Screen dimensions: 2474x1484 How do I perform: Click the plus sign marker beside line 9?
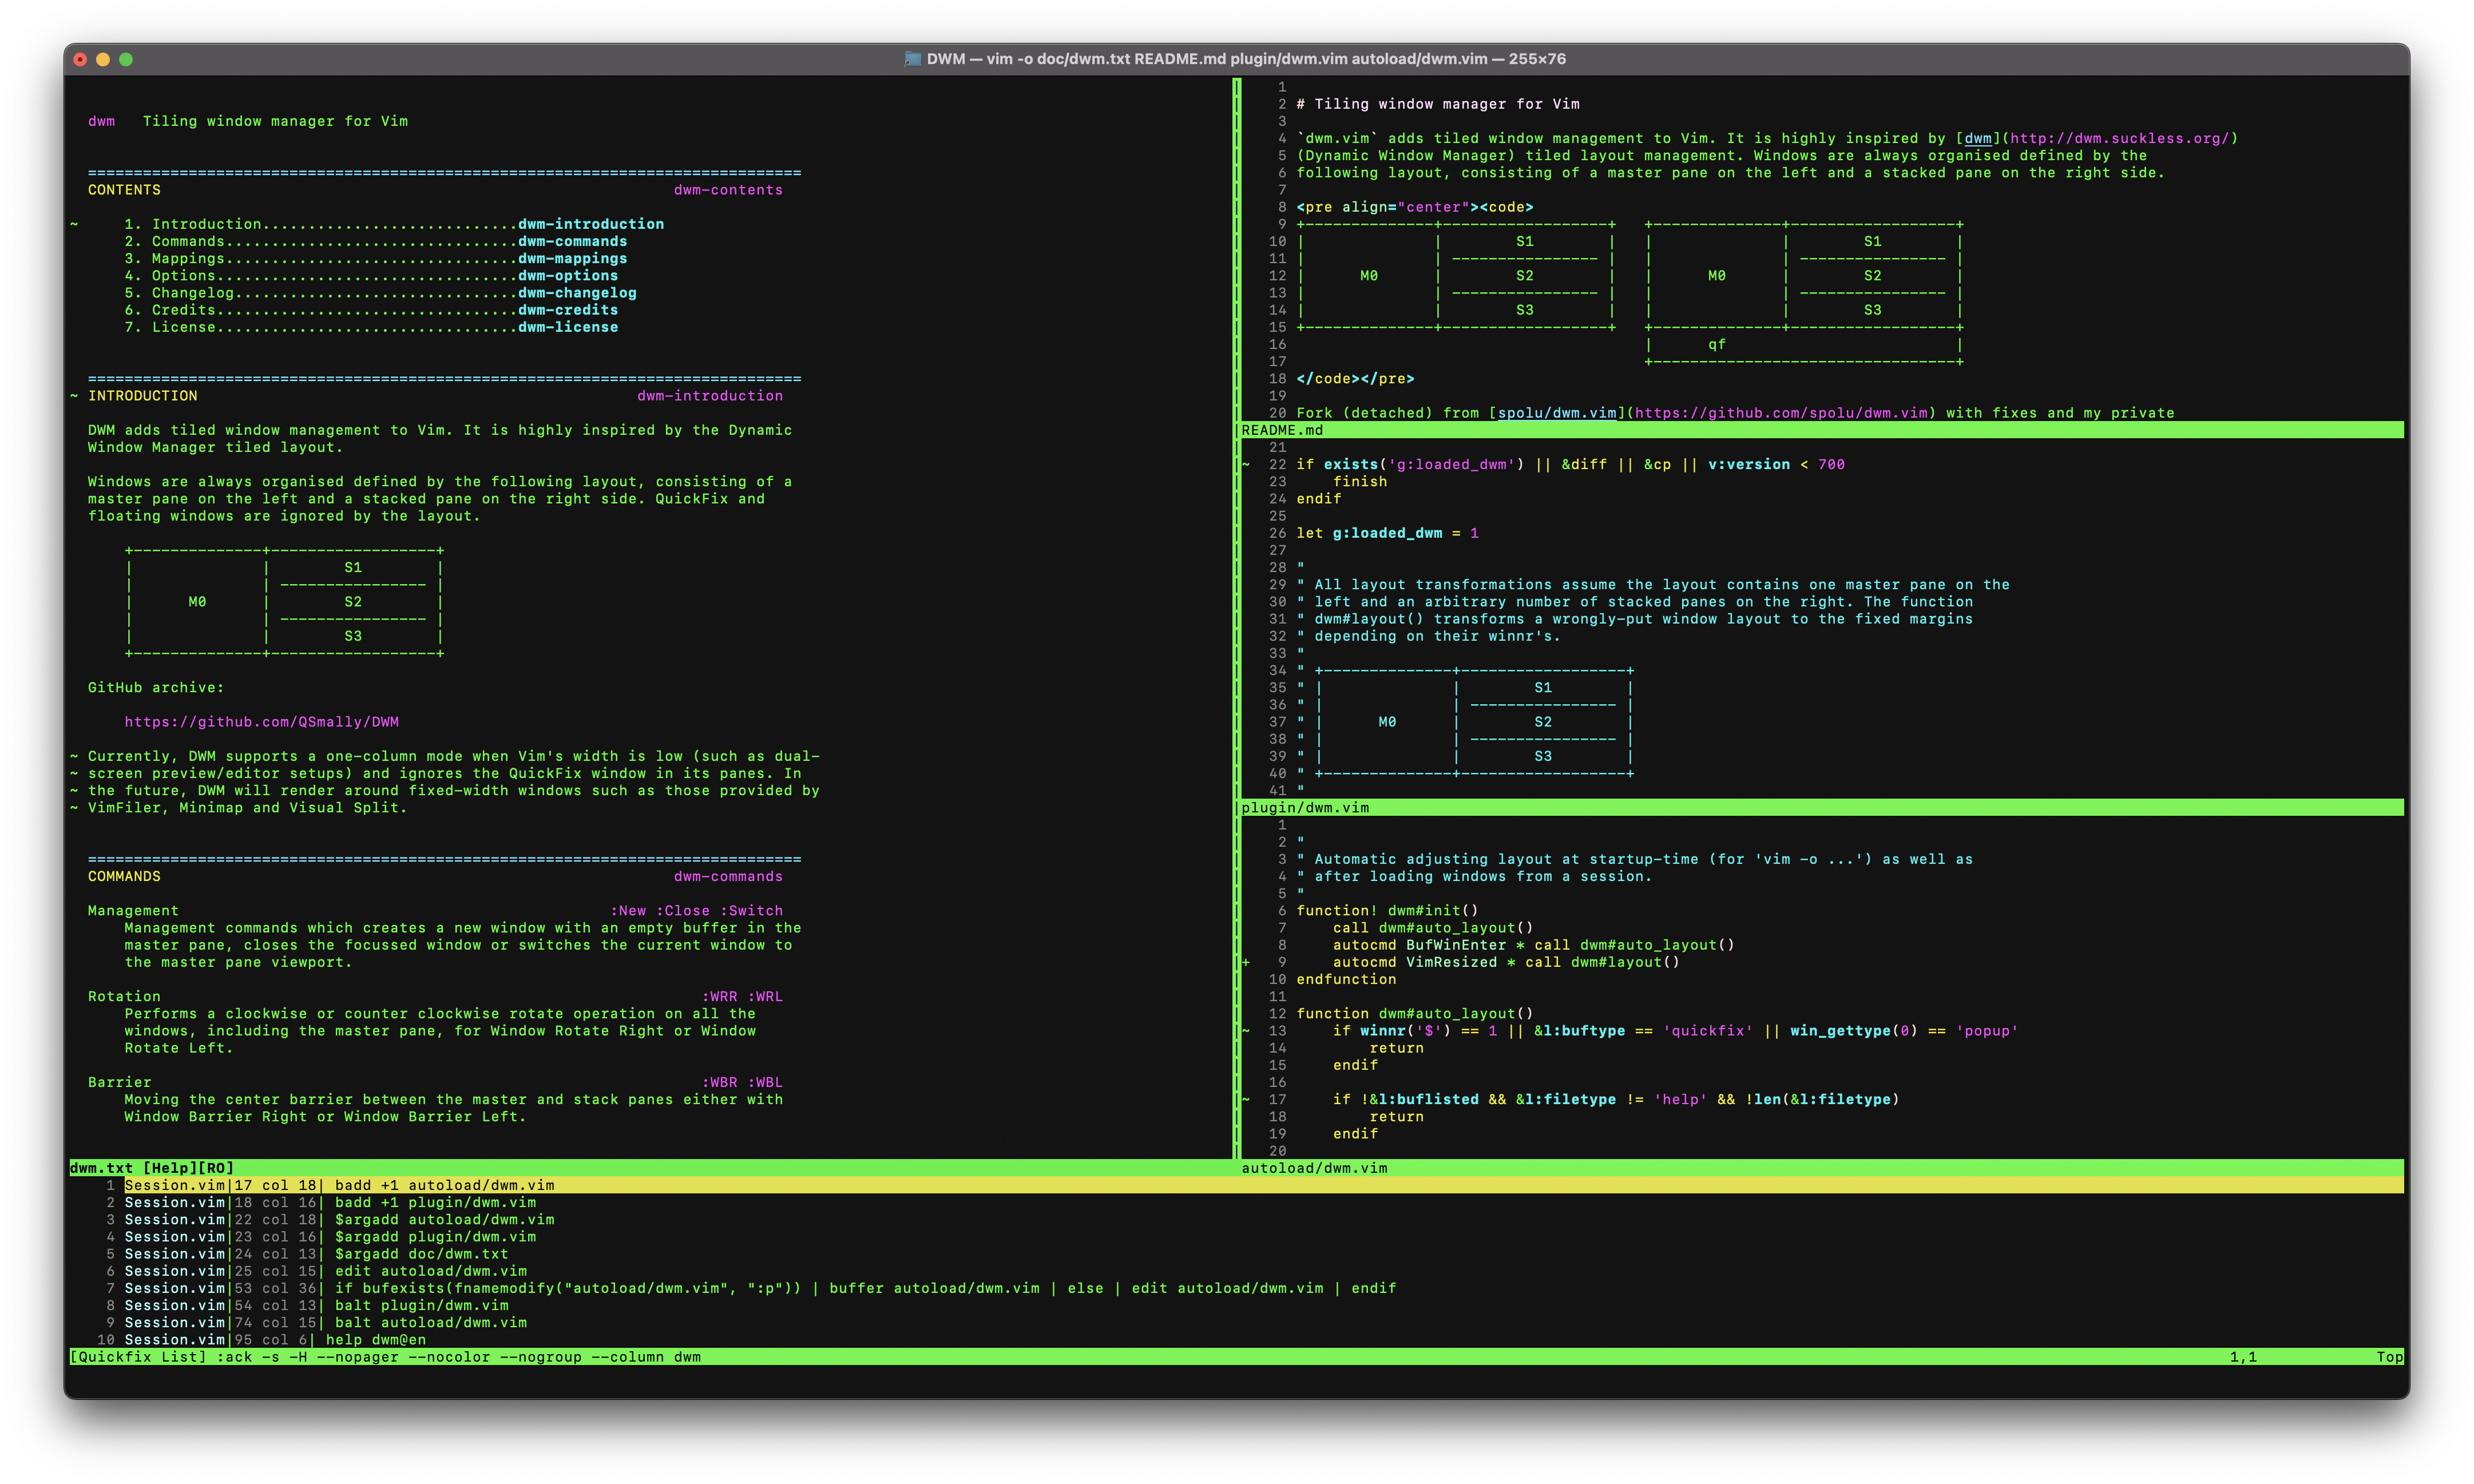coord(1246,962)
